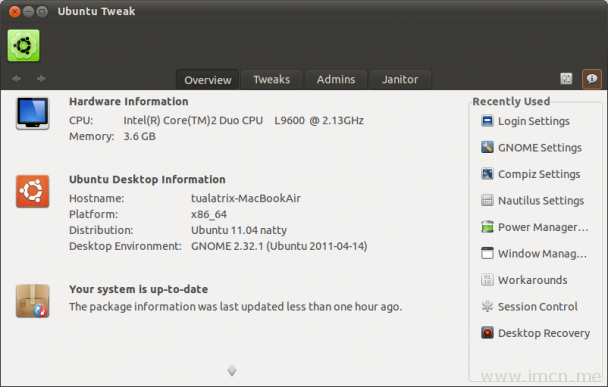
Task: Open the Admins tab
Action: (x=336, y=79)
